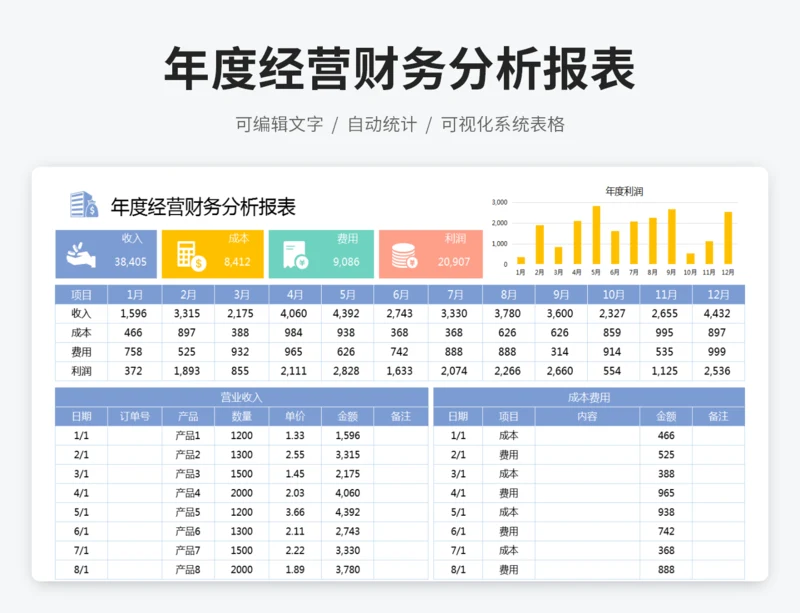
Task: Click the 收入 row label in the monthly table
Action: point(81,313)
